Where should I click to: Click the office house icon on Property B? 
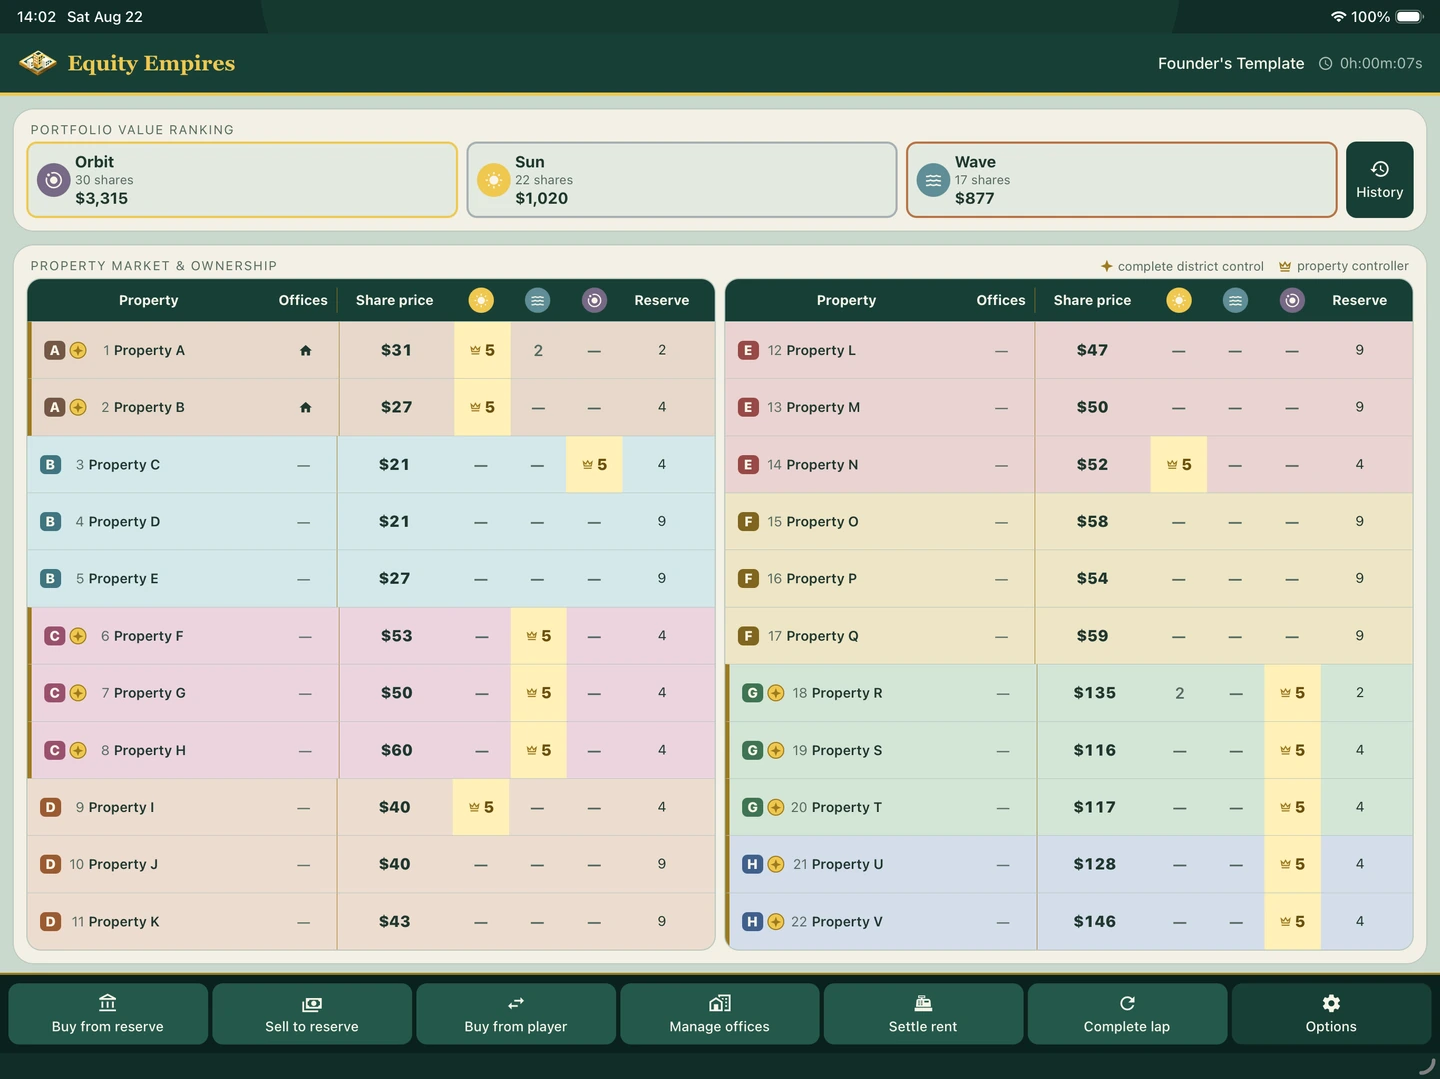point(306,407)
